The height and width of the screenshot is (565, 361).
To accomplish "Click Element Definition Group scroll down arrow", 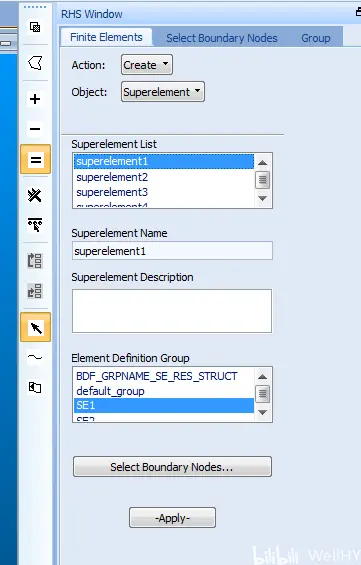I will 263,412.
